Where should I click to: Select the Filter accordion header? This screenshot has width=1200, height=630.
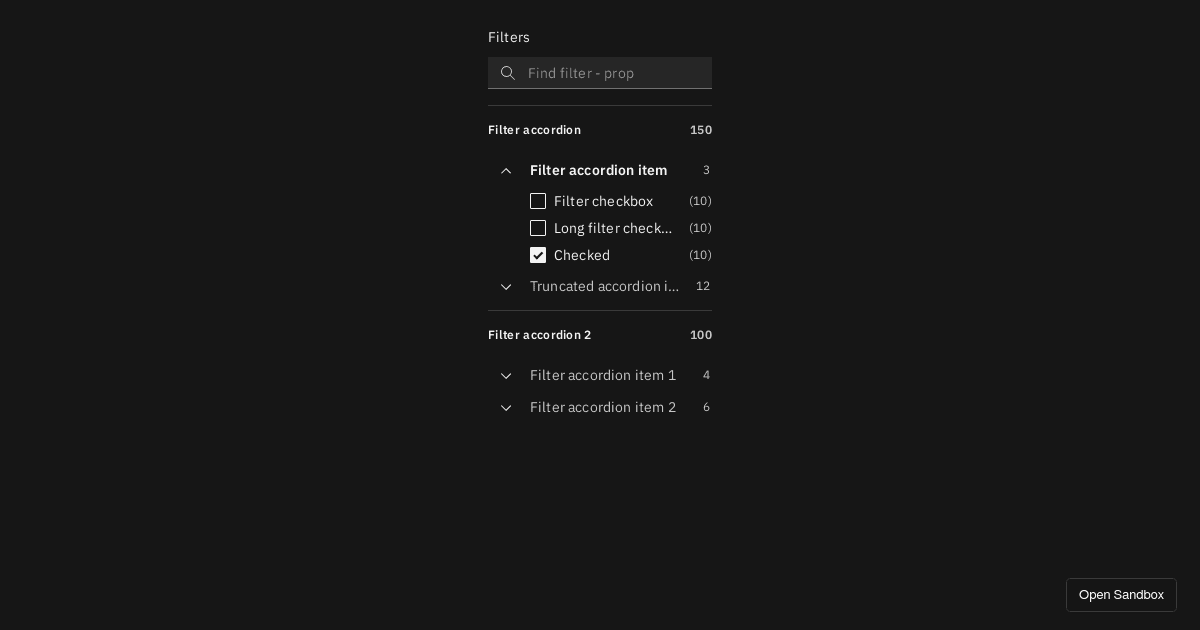(x=534, y=130)
